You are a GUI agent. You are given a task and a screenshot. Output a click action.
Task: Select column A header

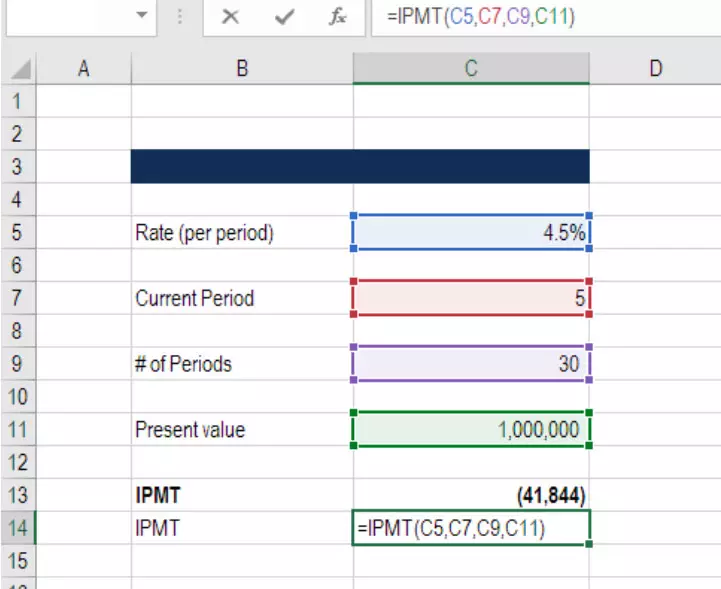[83, 69]
